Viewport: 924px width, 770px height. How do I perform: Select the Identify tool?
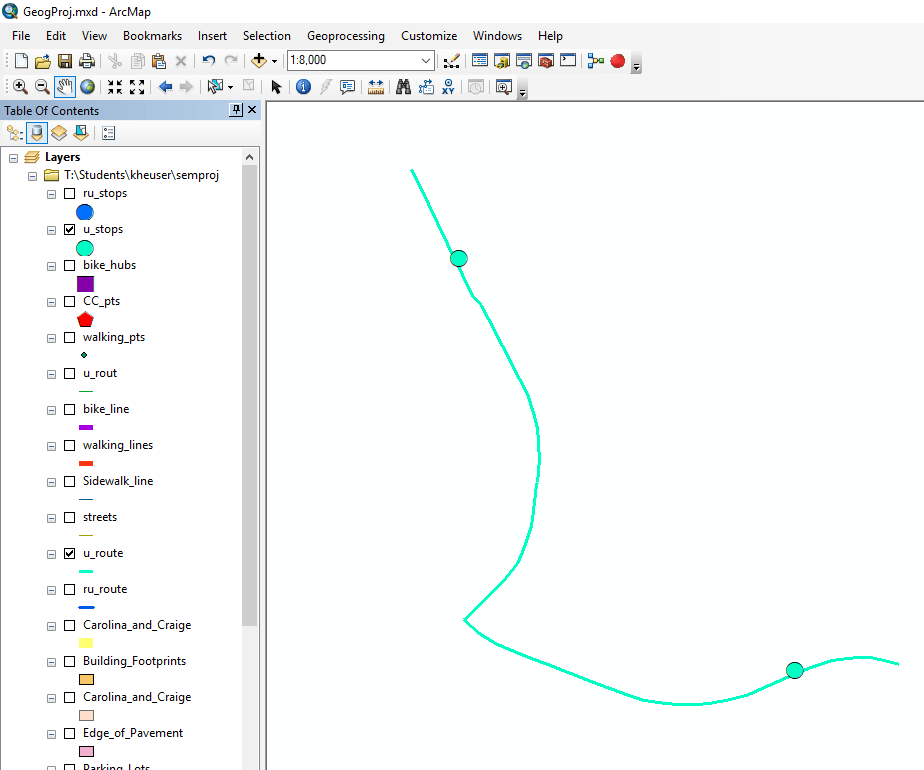pos(303,86)
